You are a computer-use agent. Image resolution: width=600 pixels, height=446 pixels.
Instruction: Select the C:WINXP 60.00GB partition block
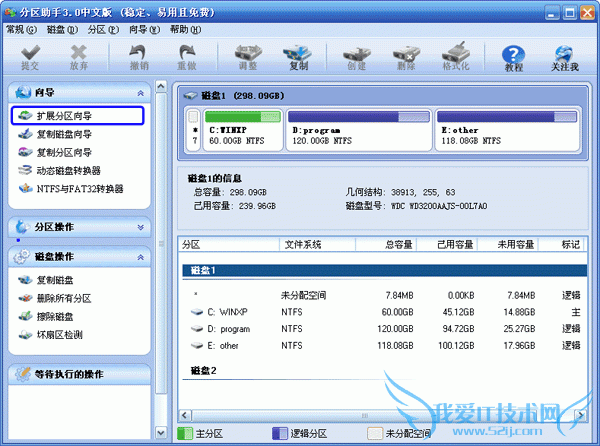pyautogui.click(x=243, y=129)
